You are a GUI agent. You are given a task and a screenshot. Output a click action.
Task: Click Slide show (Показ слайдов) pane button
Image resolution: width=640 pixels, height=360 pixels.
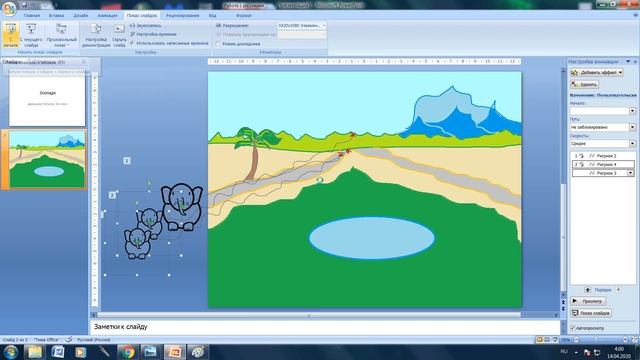(591, 313)
